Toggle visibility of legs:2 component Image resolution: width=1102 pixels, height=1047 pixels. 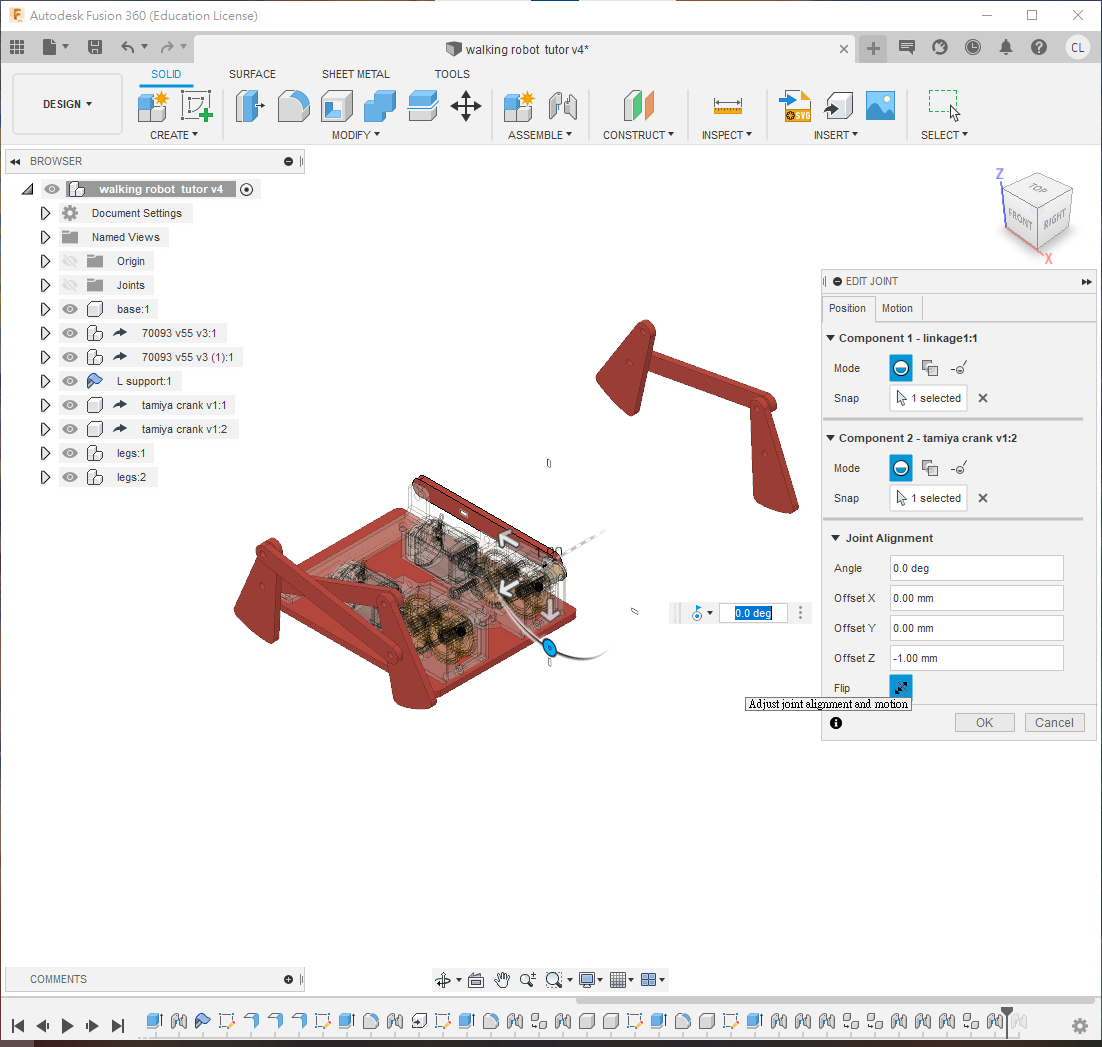coord(70,477)
